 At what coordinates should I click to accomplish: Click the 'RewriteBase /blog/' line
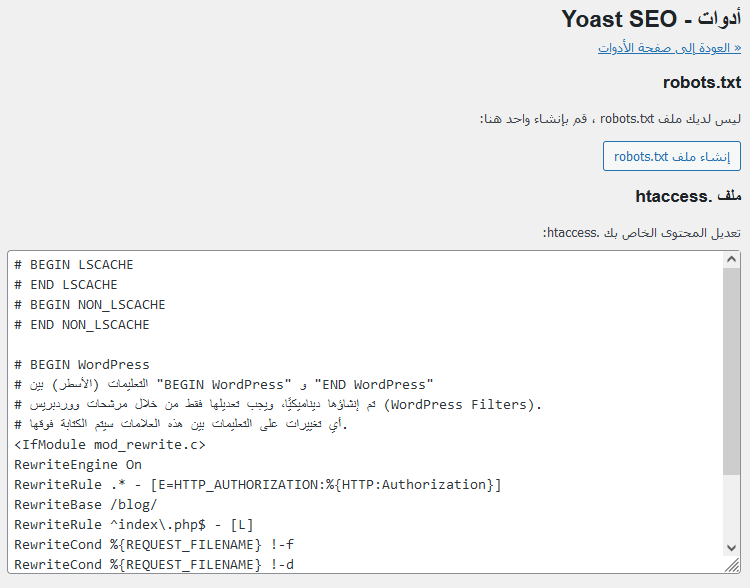[86, 505]
